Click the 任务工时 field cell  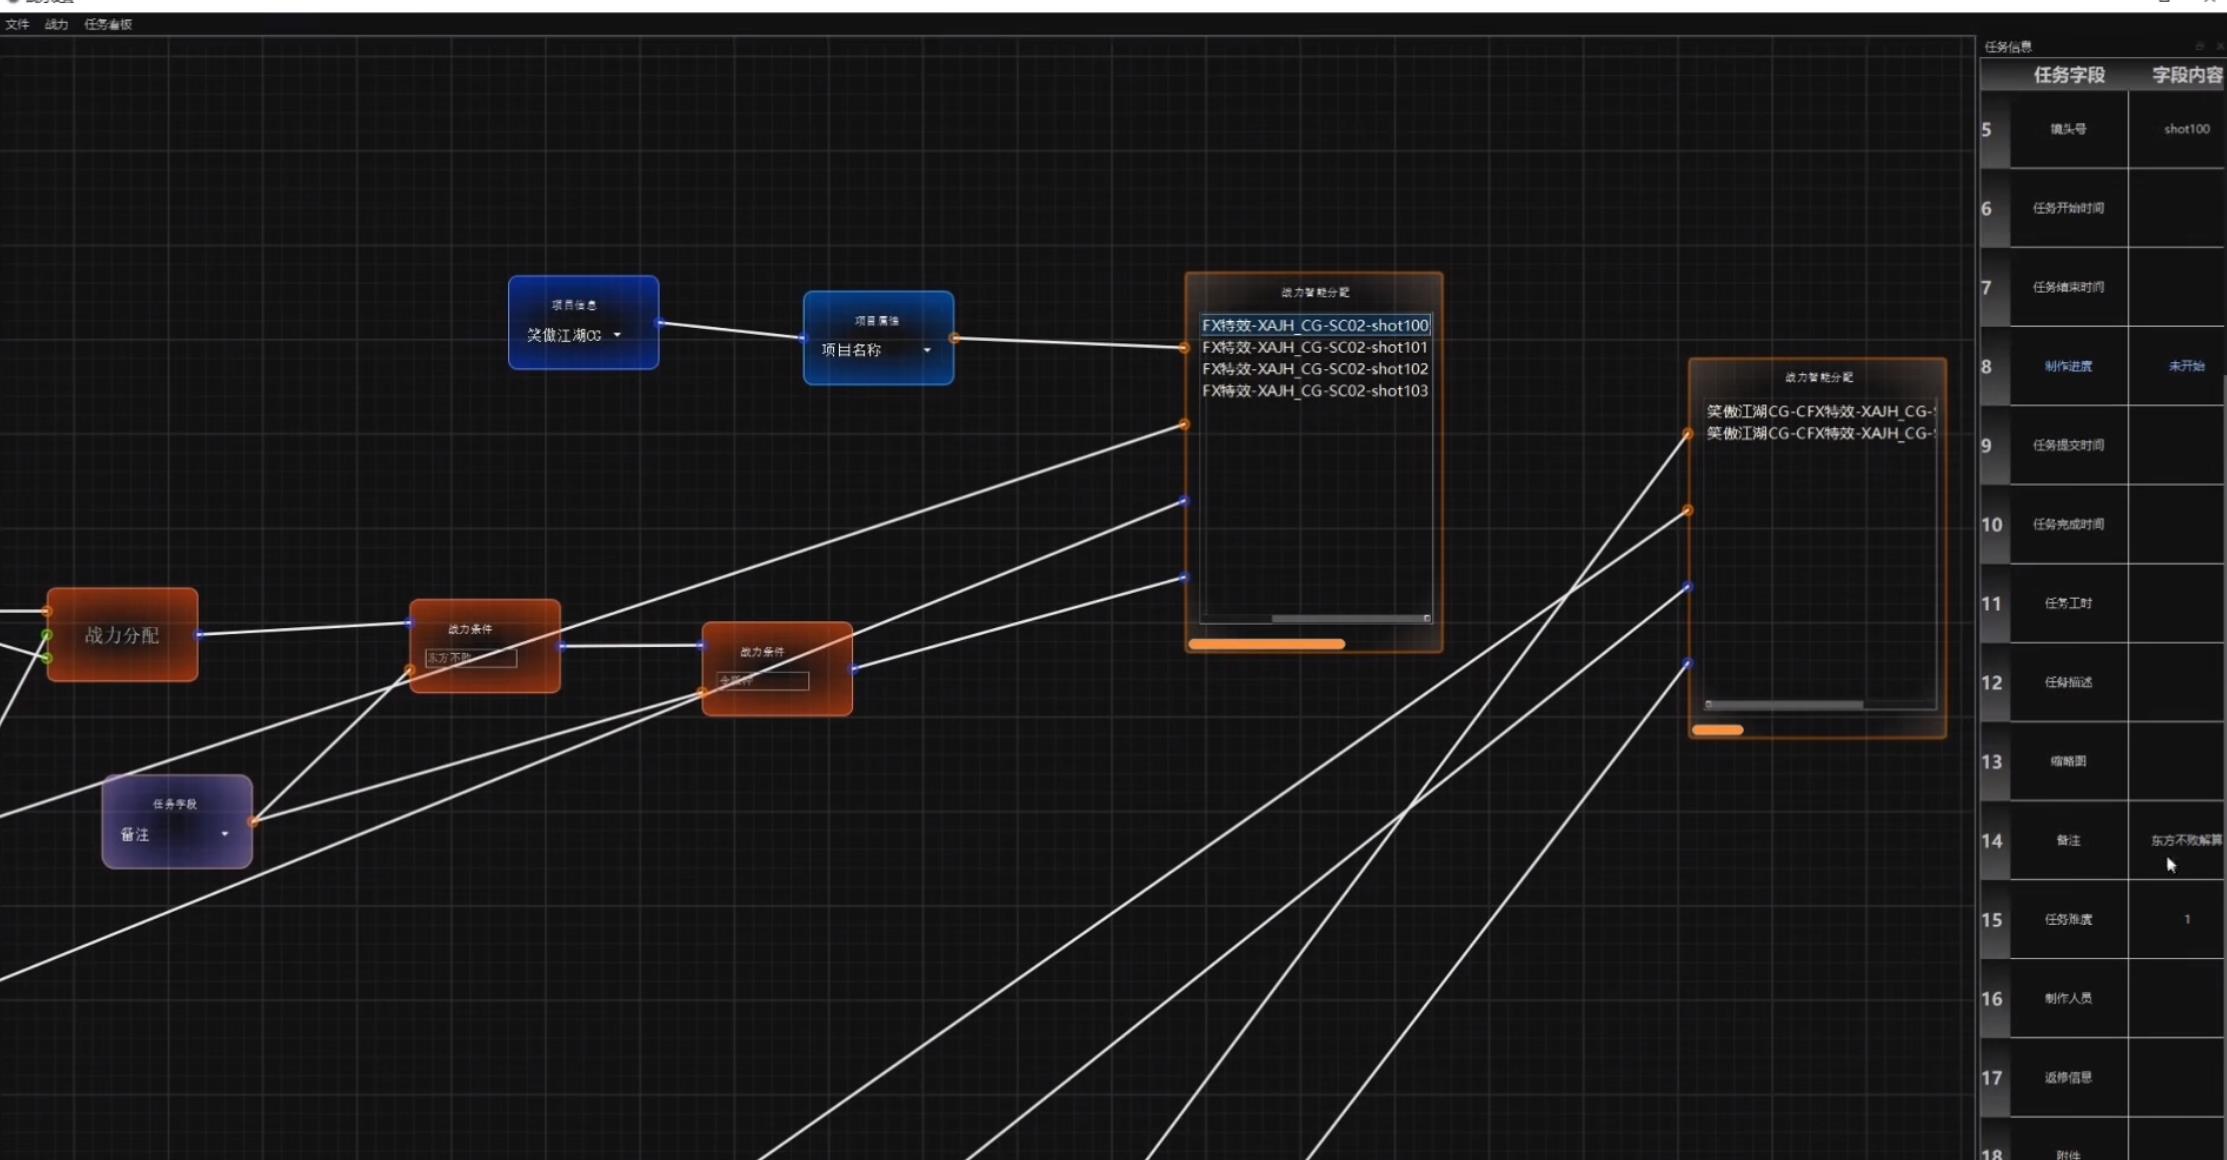coord(2068,603)
